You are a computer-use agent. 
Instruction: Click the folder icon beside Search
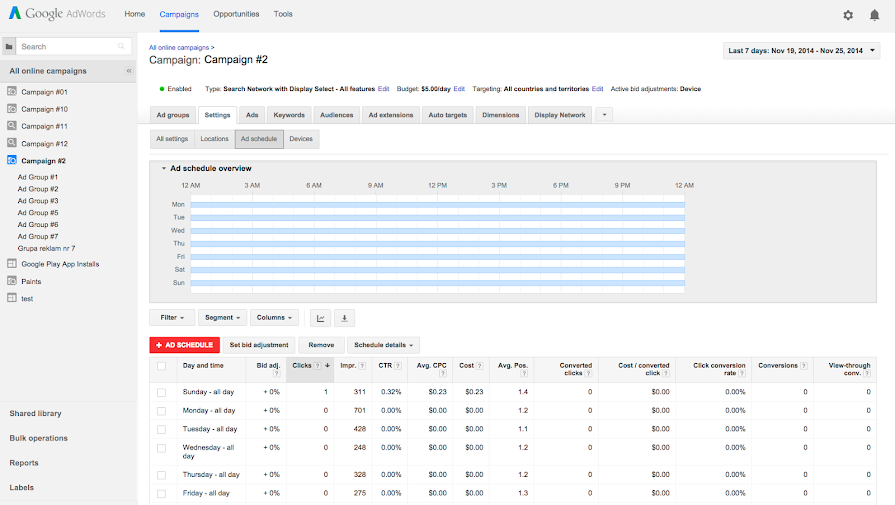coord(9,46)
